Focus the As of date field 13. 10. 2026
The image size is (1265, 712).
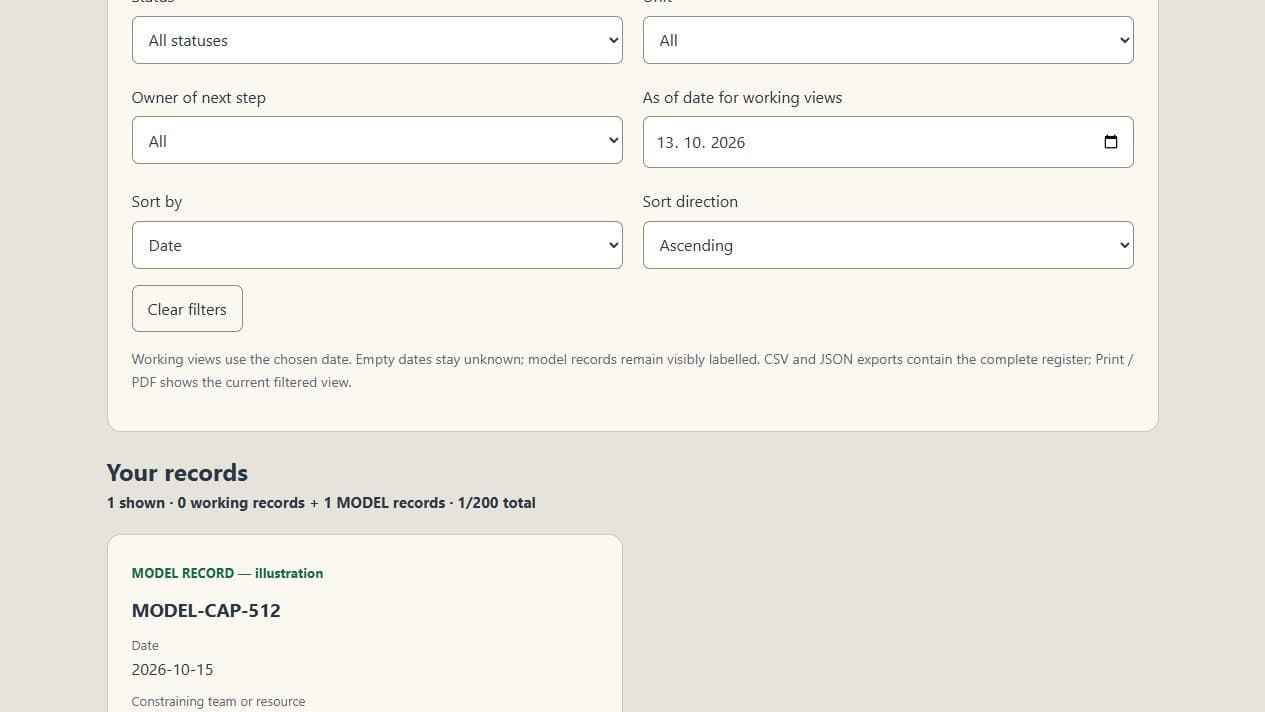[x=888, y=142]
